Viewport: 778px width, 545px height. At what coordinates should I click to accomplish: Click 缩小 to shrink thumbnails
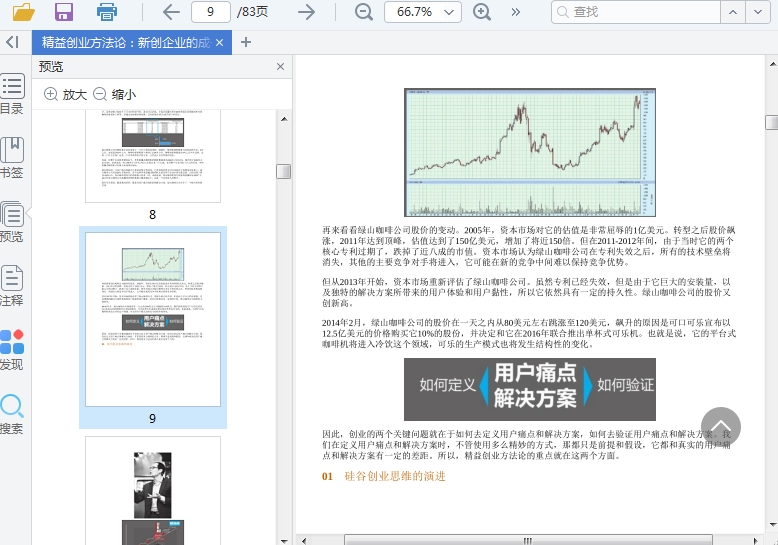(x=115, y=94)
